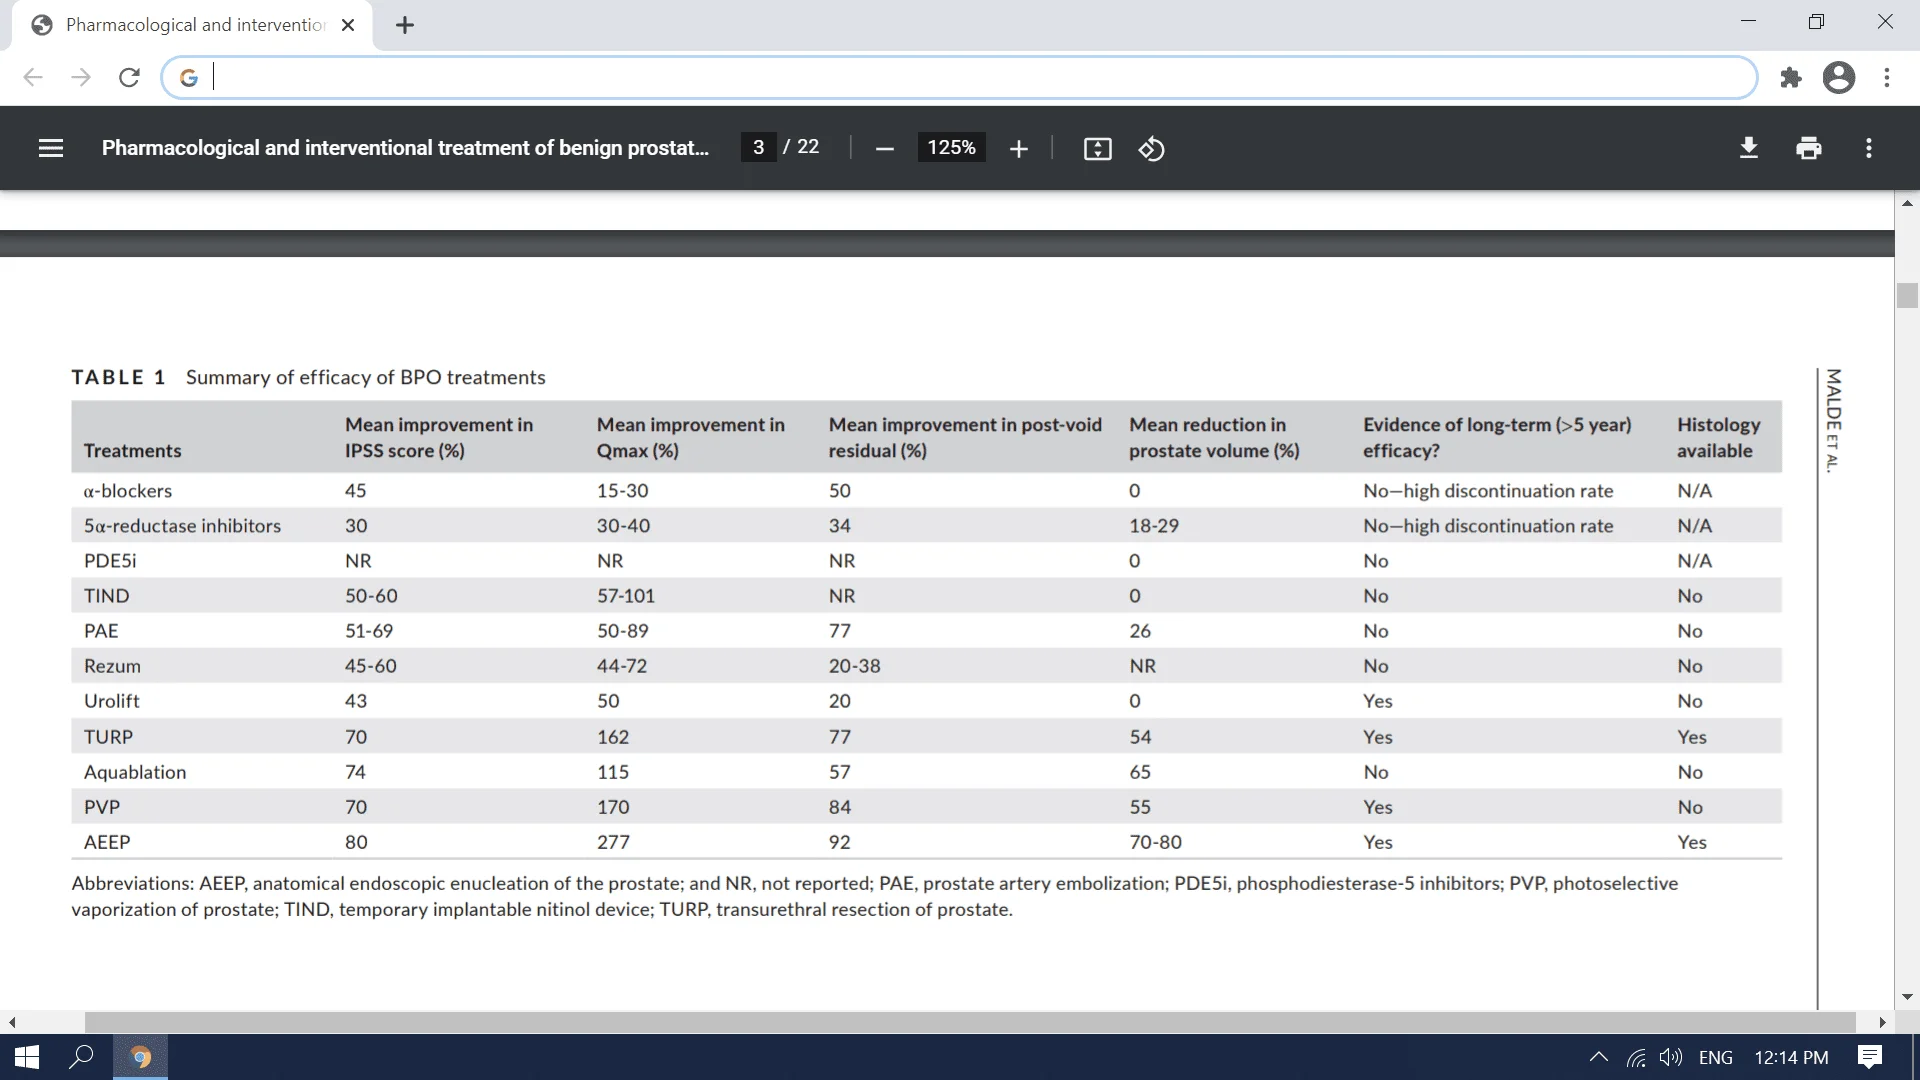Click 'No—high discontinuation rate' in α-blockers row
Screen dimensions: 1920x1080
(1488, 491)
